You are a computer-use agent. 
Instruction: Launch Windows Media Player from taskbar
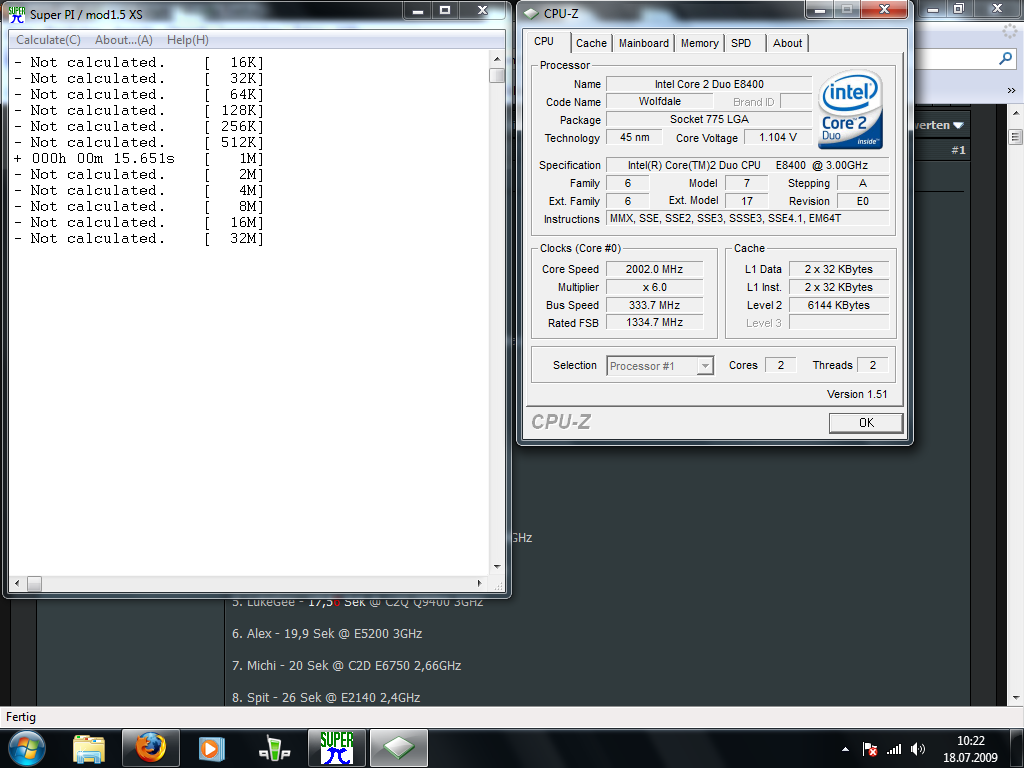click(211, 747)
